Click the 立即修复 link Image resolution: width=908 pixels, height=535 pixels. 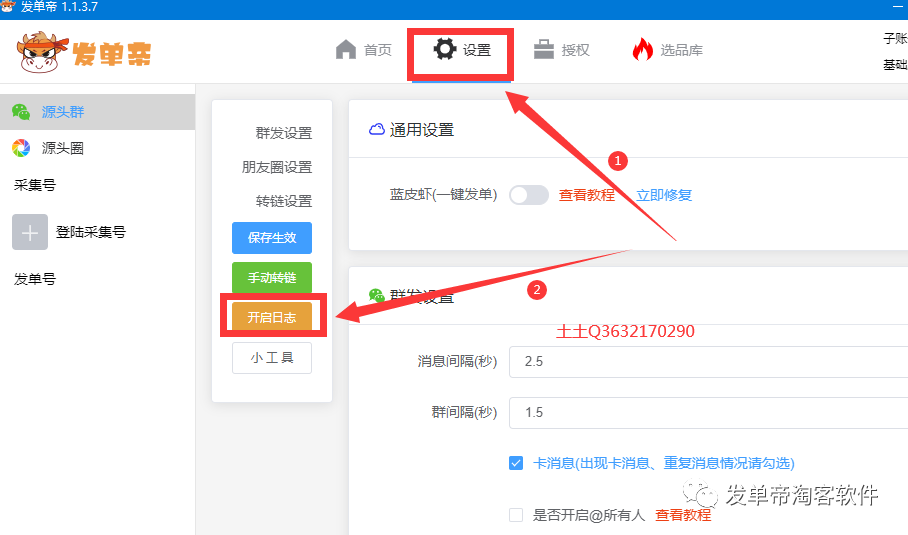click(x=664, y=195)
